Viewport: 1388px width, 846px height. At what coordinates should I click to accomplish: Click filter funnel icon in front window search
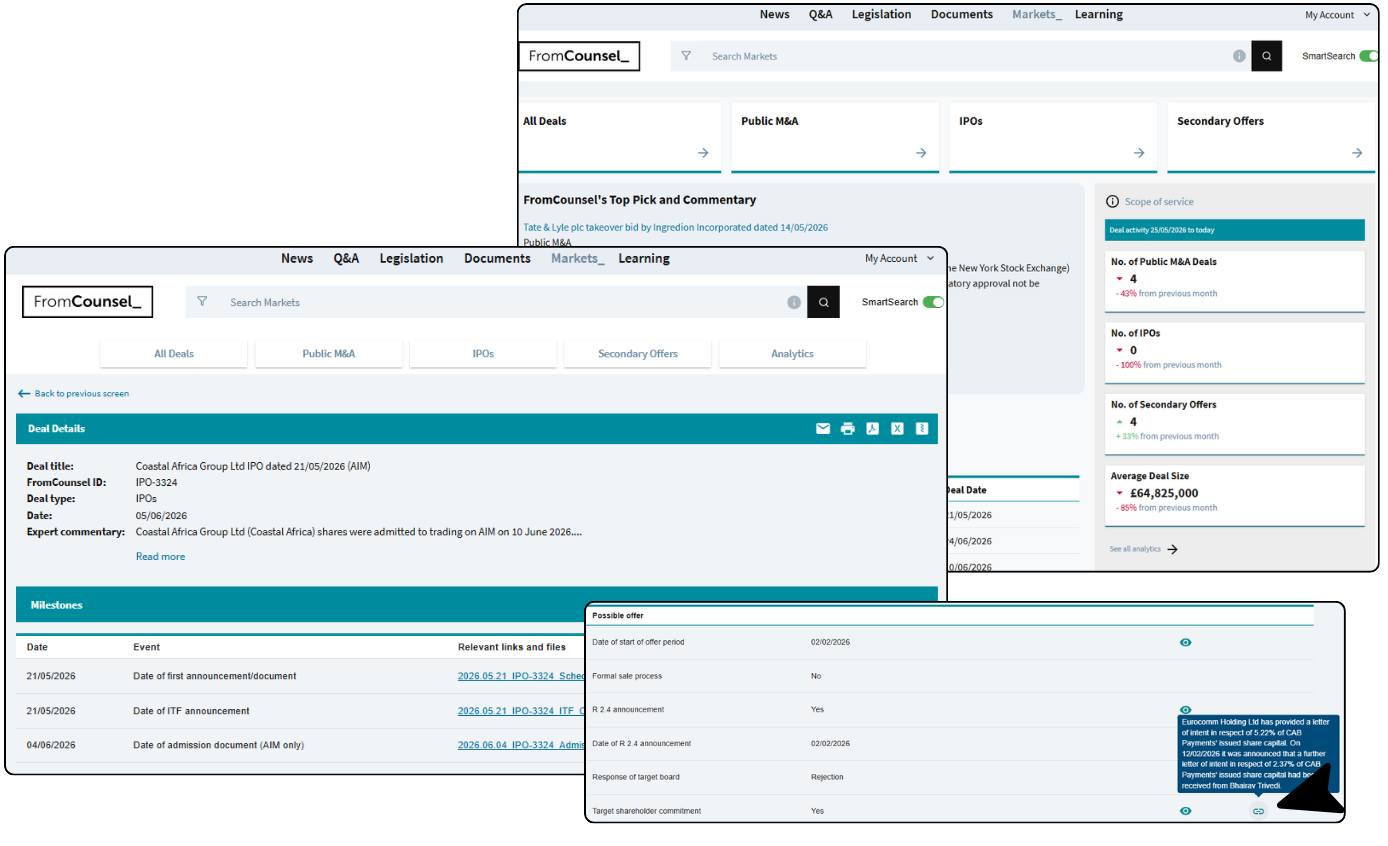(x=203, y=301)
